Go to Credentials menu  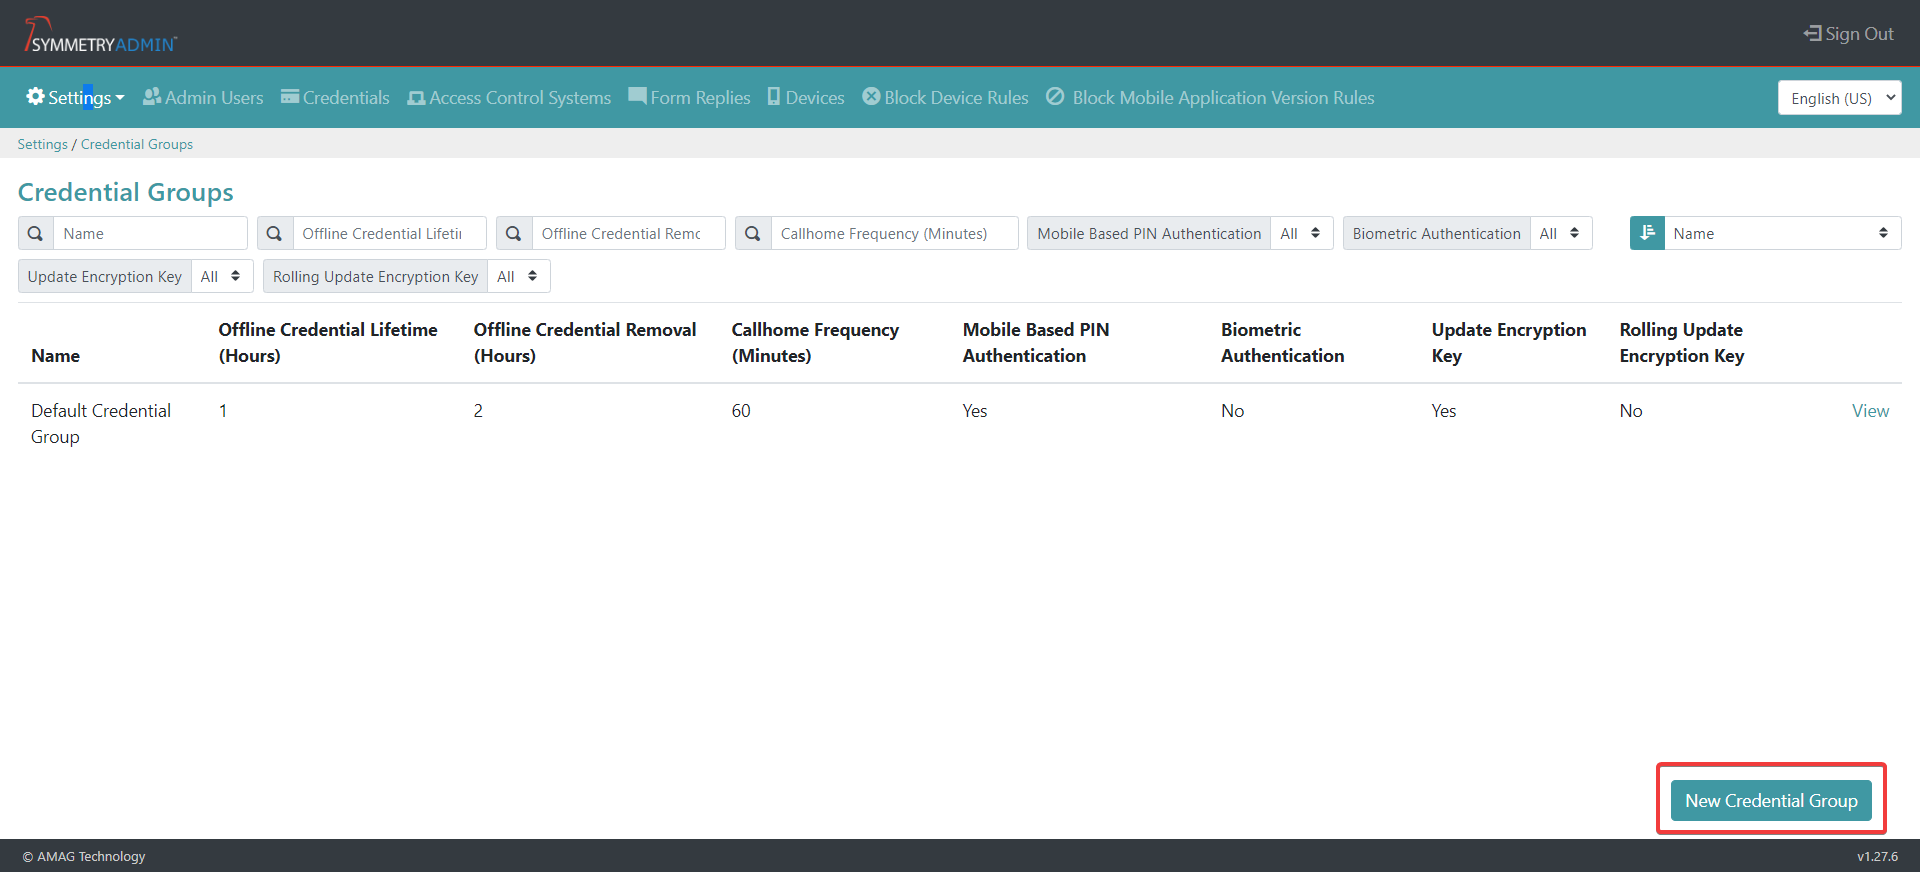335,97
